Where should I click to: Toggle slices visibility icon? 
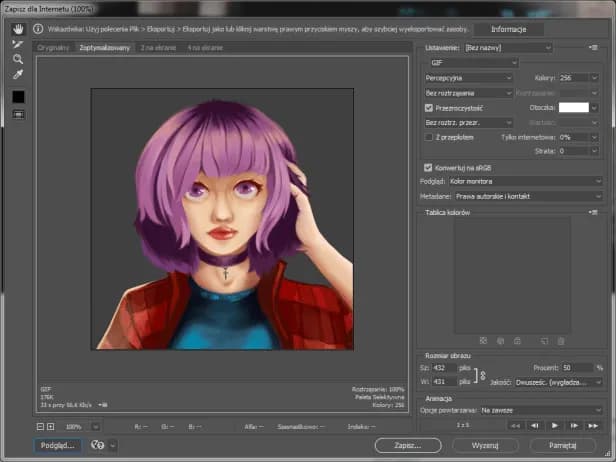click(18, 114)
